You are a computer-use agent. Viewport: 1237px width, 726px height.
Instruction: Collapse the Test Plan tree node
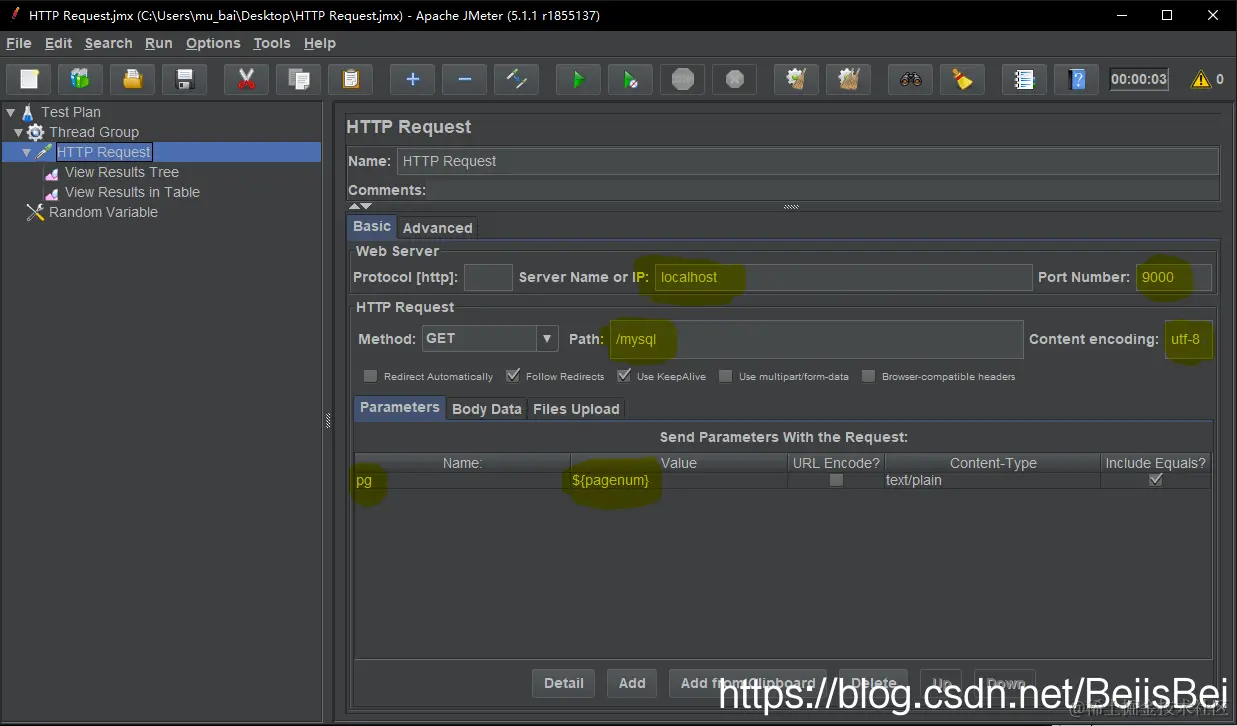[x=11, y=112]
